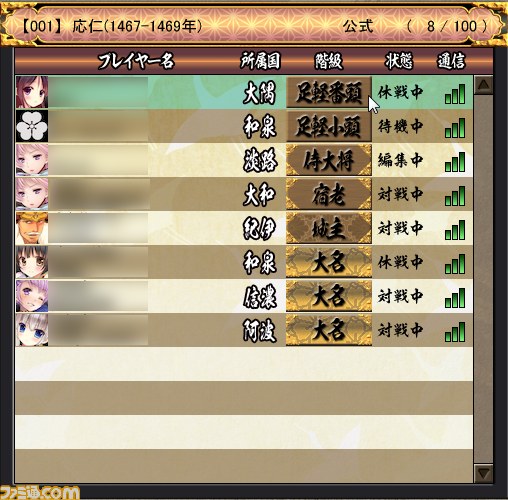This screenshot has height=500, width=508.
Task: Click the 宿老 rank badge
Action: tap(329, 194)
